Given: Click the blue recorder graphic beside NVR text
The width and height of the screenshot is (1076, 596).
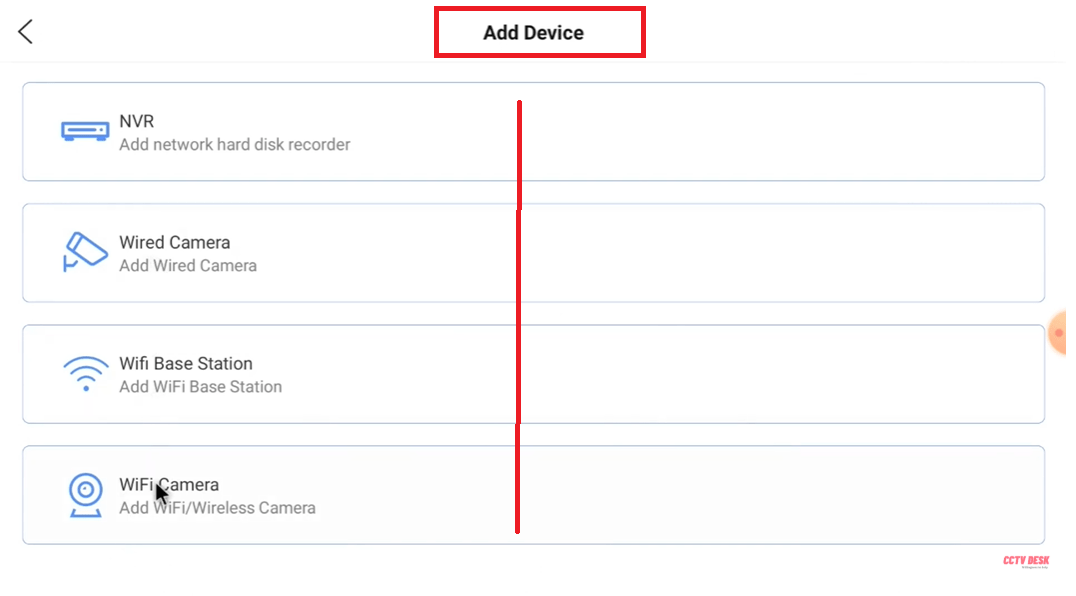Looking at the screenshot, I should point(85,131).
